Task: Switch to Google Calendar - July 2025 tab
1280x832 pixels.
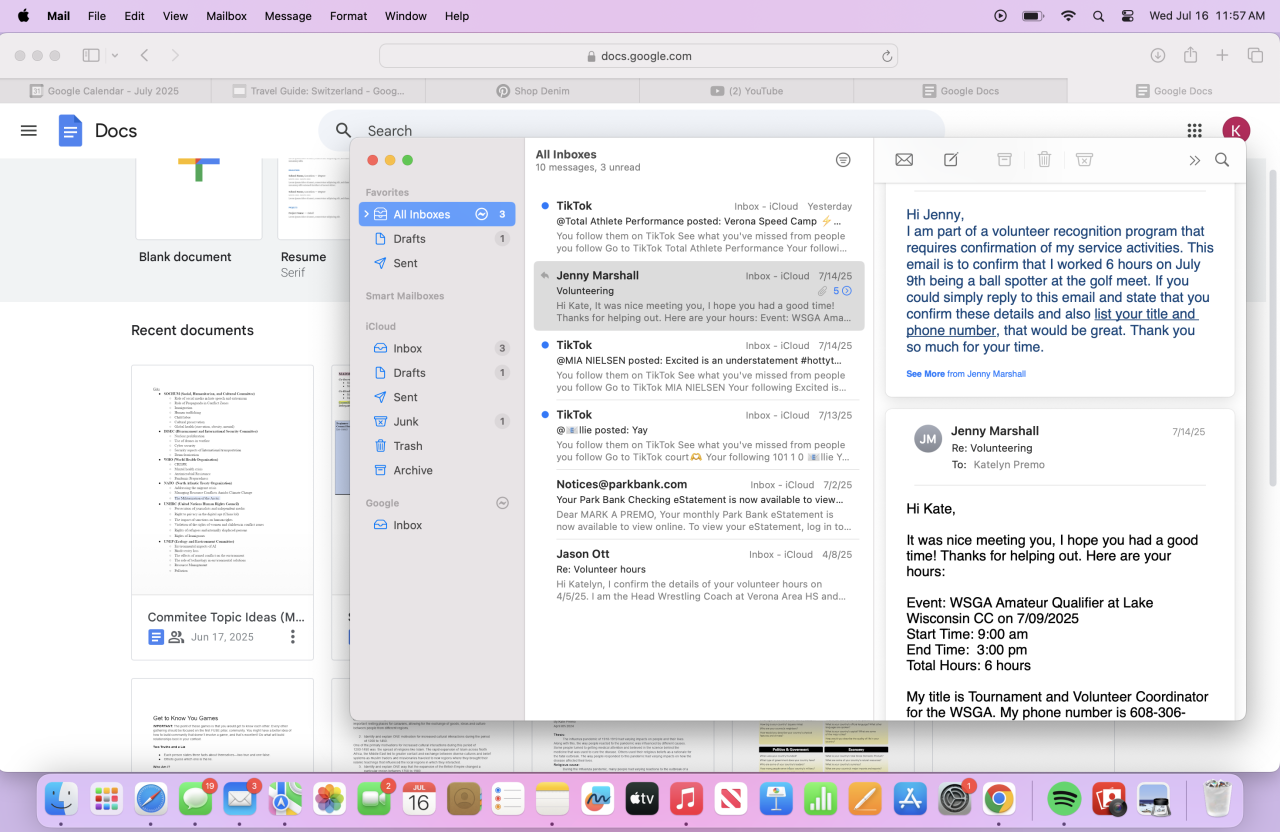Action: coord(107,91)
